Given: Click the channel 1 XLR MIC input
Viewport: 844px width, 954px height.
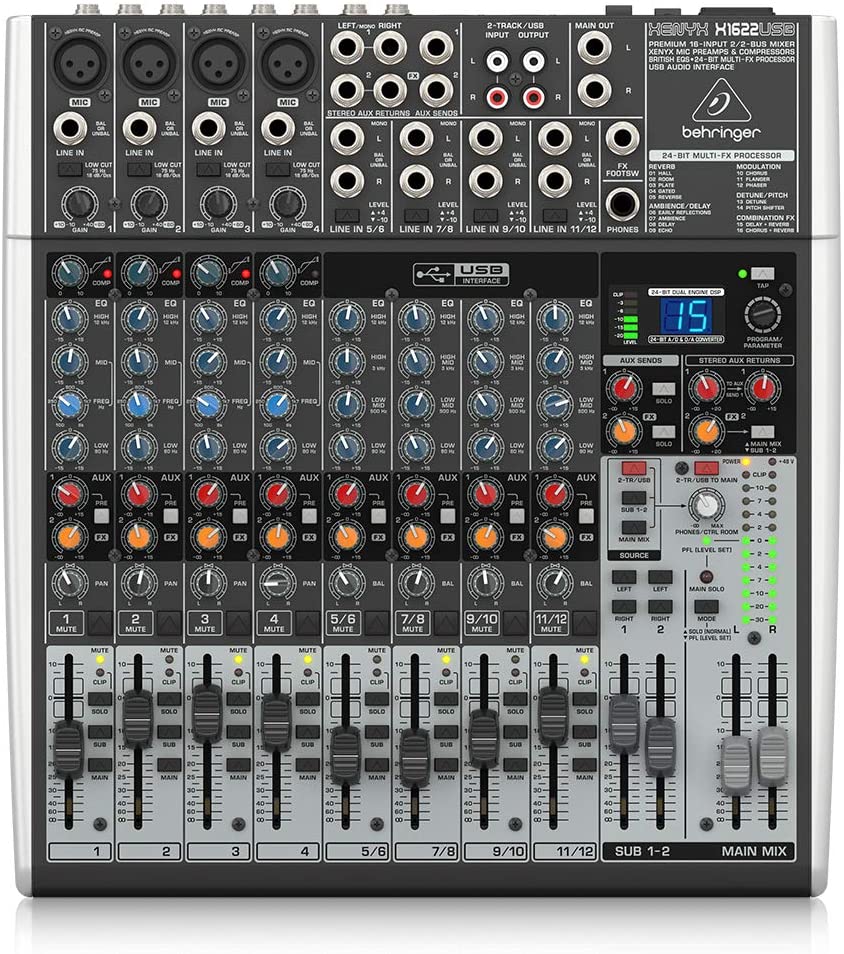Looking at the screenshot, I should [x=80, y=62].
